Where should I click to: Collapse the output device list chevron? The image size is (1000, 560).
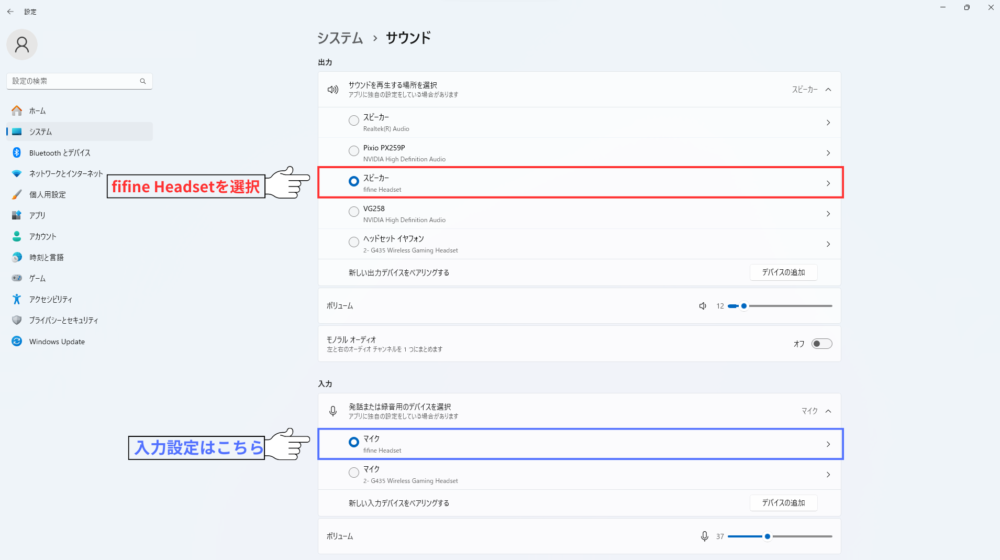point(828,90)
